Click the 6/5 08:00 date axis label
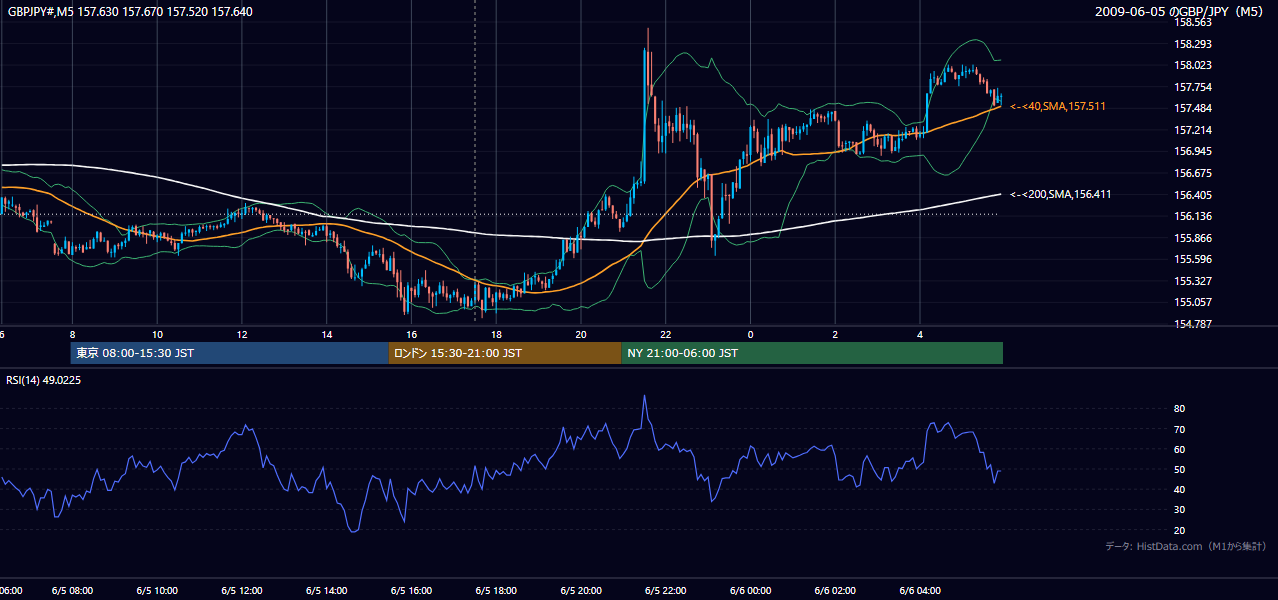The image size is (1278, 600). click(x=73, y=591)
